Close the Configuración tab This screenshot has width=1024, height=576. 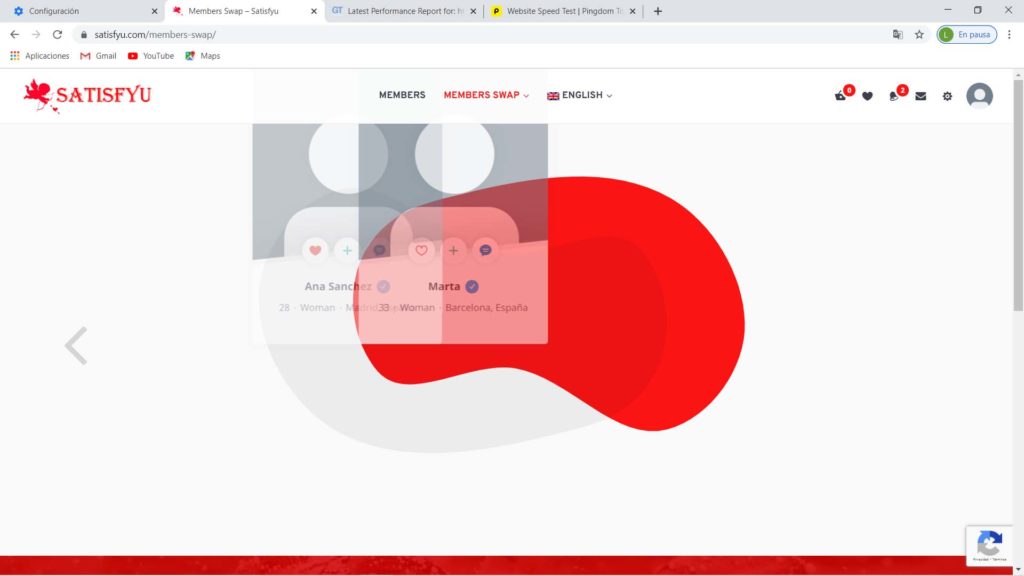(x=154, y=11)
